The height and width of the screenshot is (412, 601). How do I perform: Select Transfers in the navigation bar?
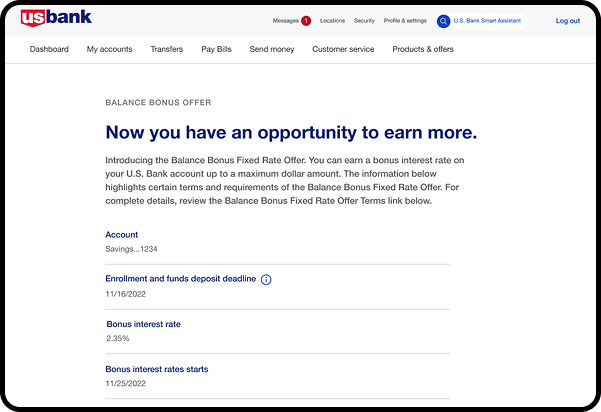coord(167,49)
